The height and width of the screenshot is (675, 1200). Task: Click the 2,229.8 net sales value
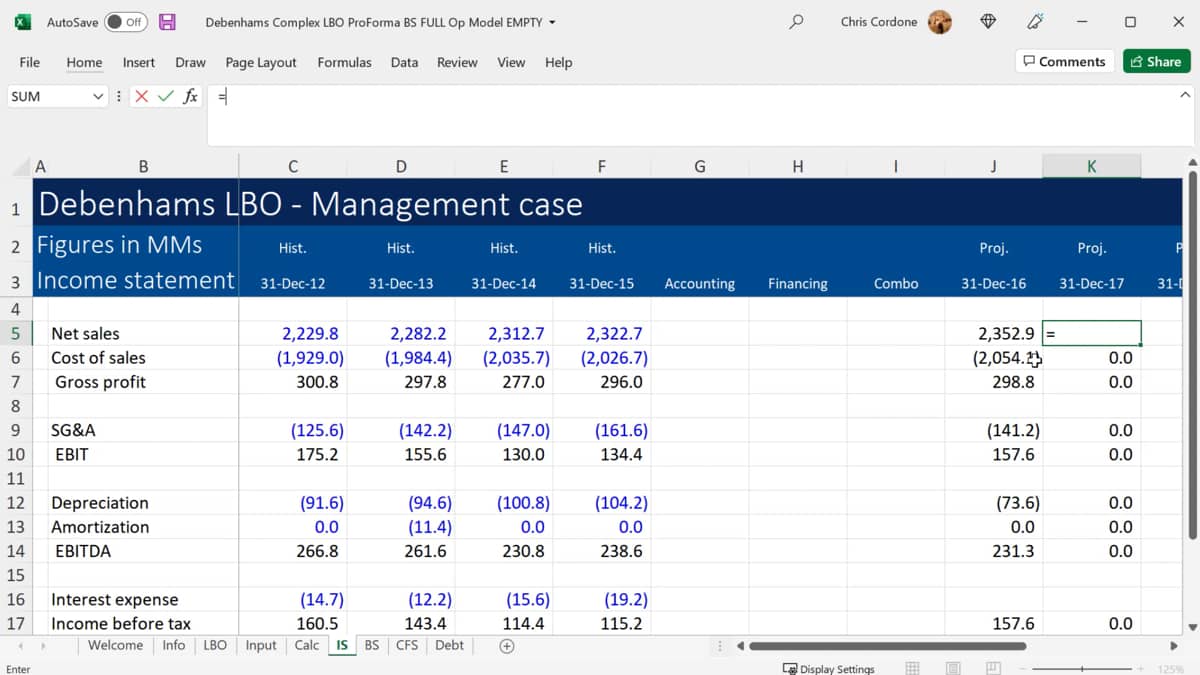310,333
